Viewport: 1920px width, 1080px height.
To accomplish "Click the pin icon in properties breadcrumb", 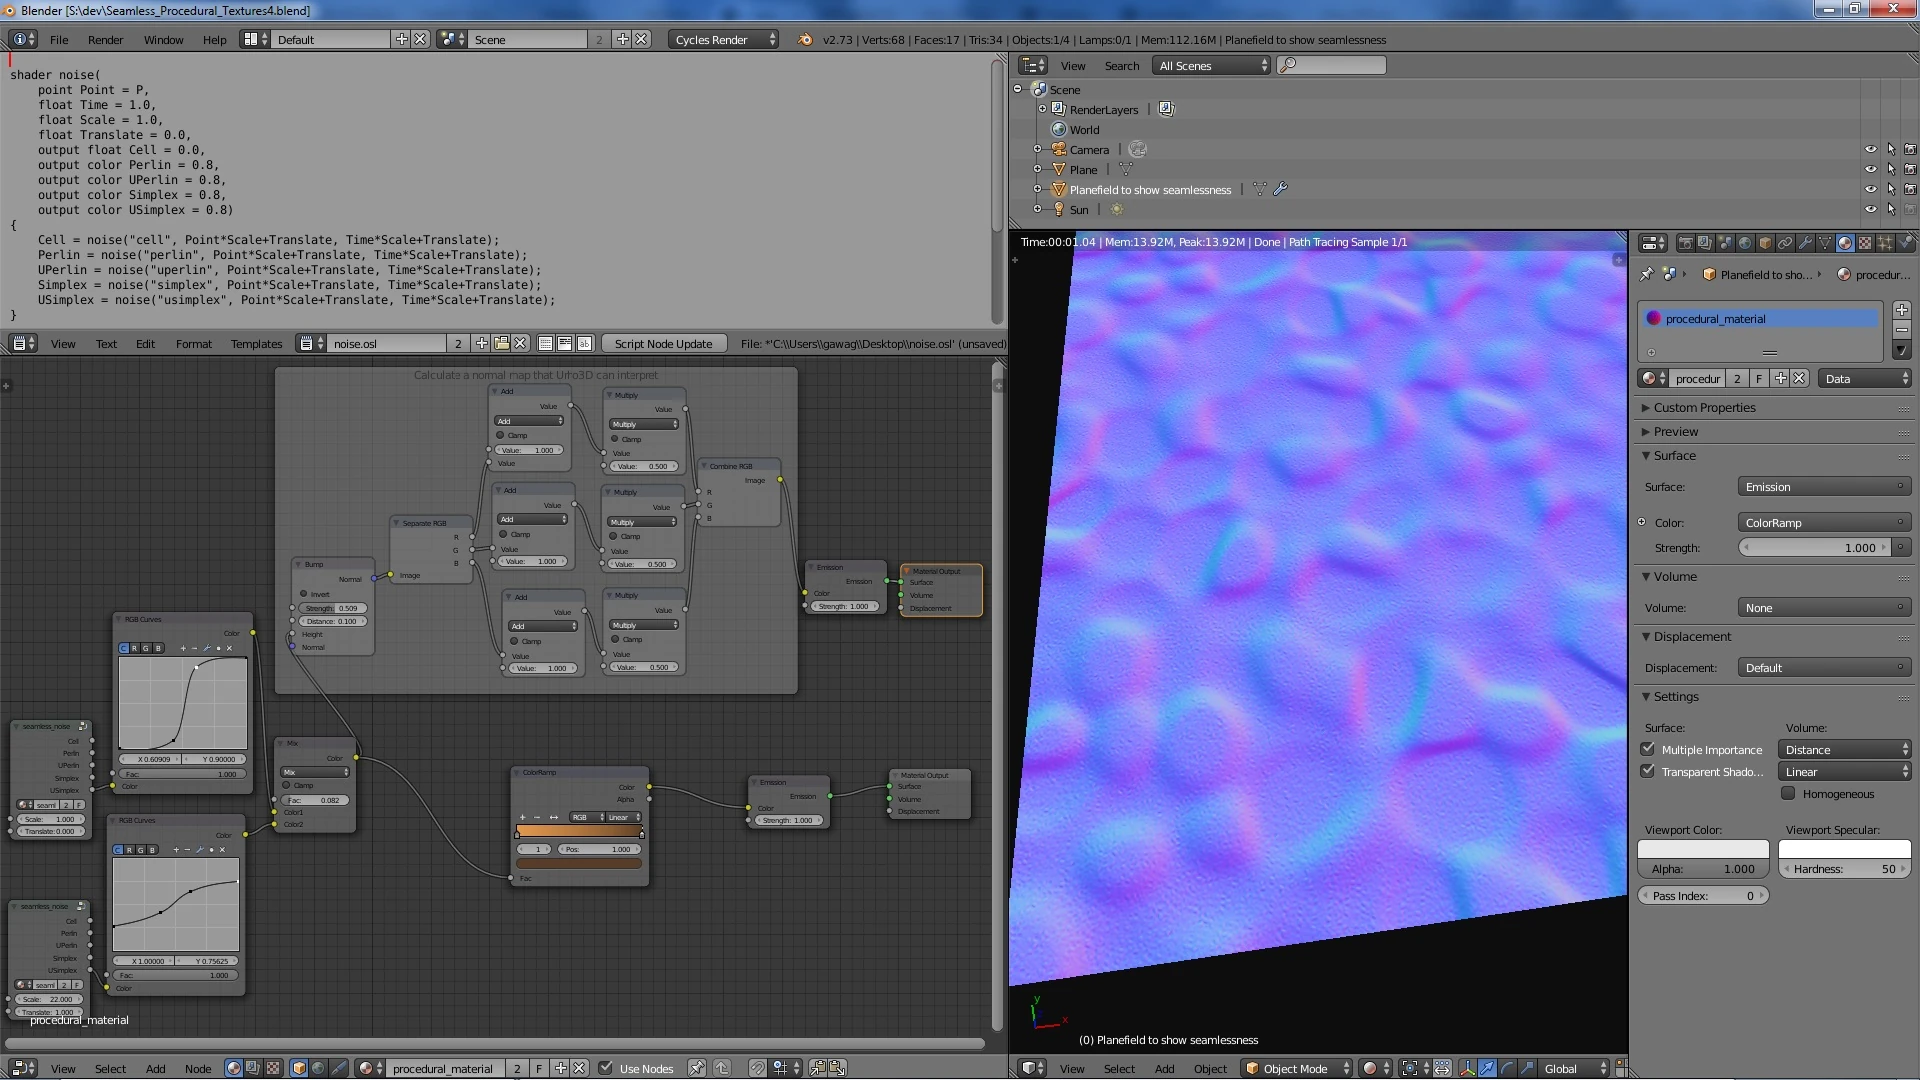I will click(1647, 274).
